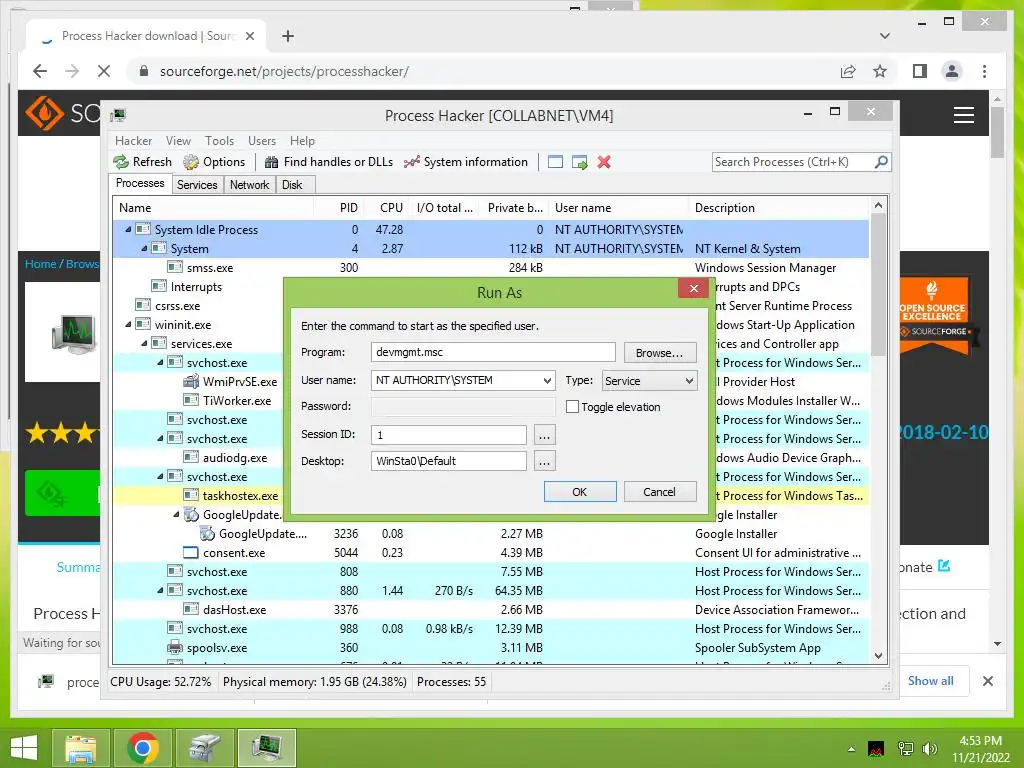1024x768 pixels.
Task: Stop loading the page
Action: [x=104, y=71]
